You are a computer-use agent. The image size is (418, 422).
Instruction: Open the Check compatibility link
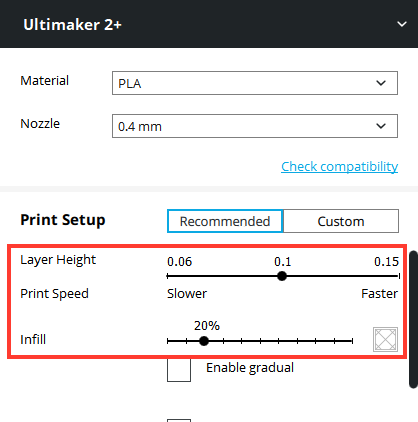(x=339, y=166)
